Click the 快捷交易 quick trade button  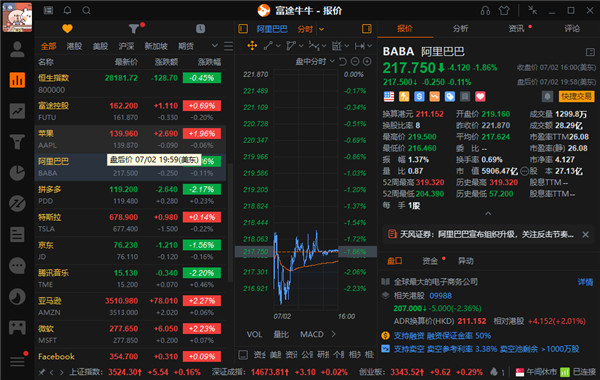tap(577, 96)
